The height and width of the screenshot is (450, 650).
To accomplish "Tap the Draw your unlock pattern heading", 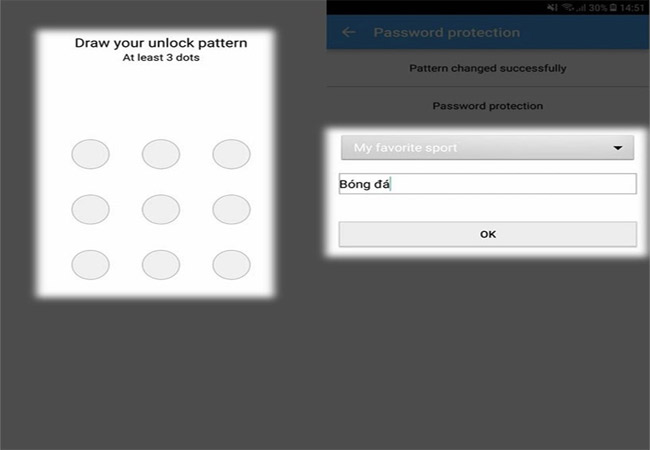I will 161,43.
